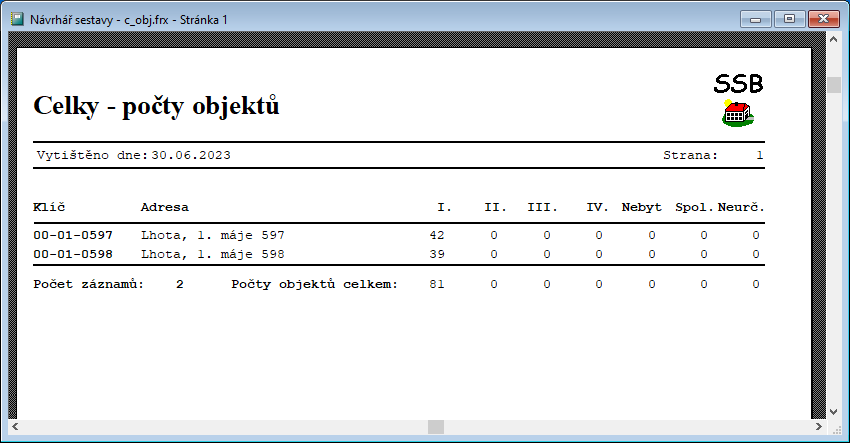Select the row key 00-01-0597
The width and height of the screenshot is (850, 443).
pos(72,235)
